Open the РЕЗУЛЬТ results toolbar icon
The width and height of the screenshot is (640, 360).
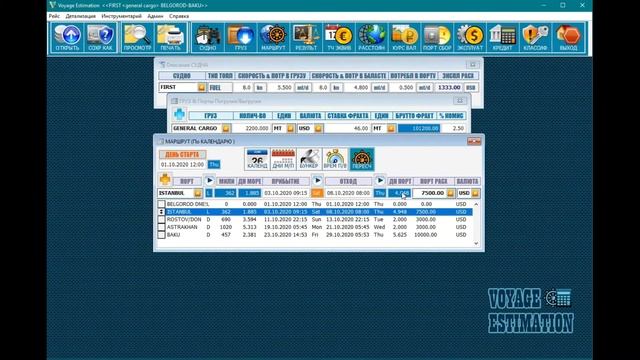[x=306, y=38]
